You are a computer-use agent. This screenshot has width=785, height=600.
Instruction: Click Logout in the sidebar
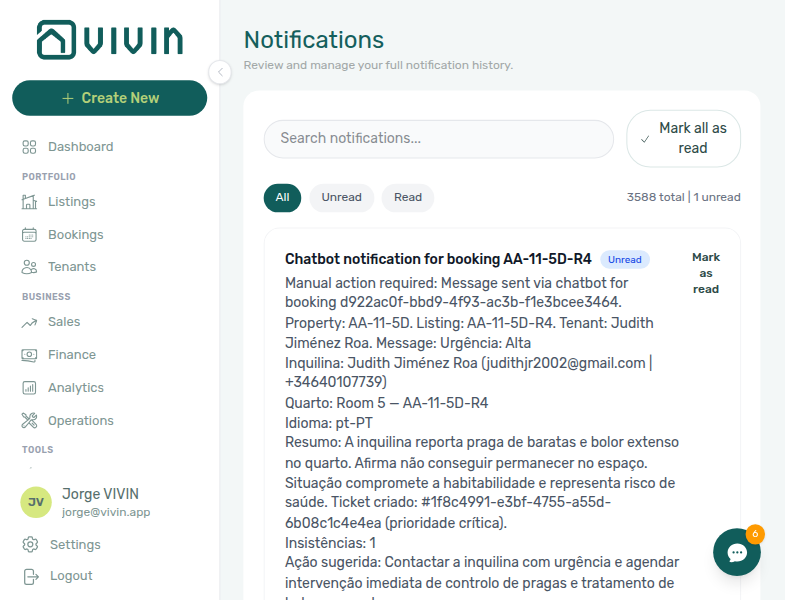(71, 576)
